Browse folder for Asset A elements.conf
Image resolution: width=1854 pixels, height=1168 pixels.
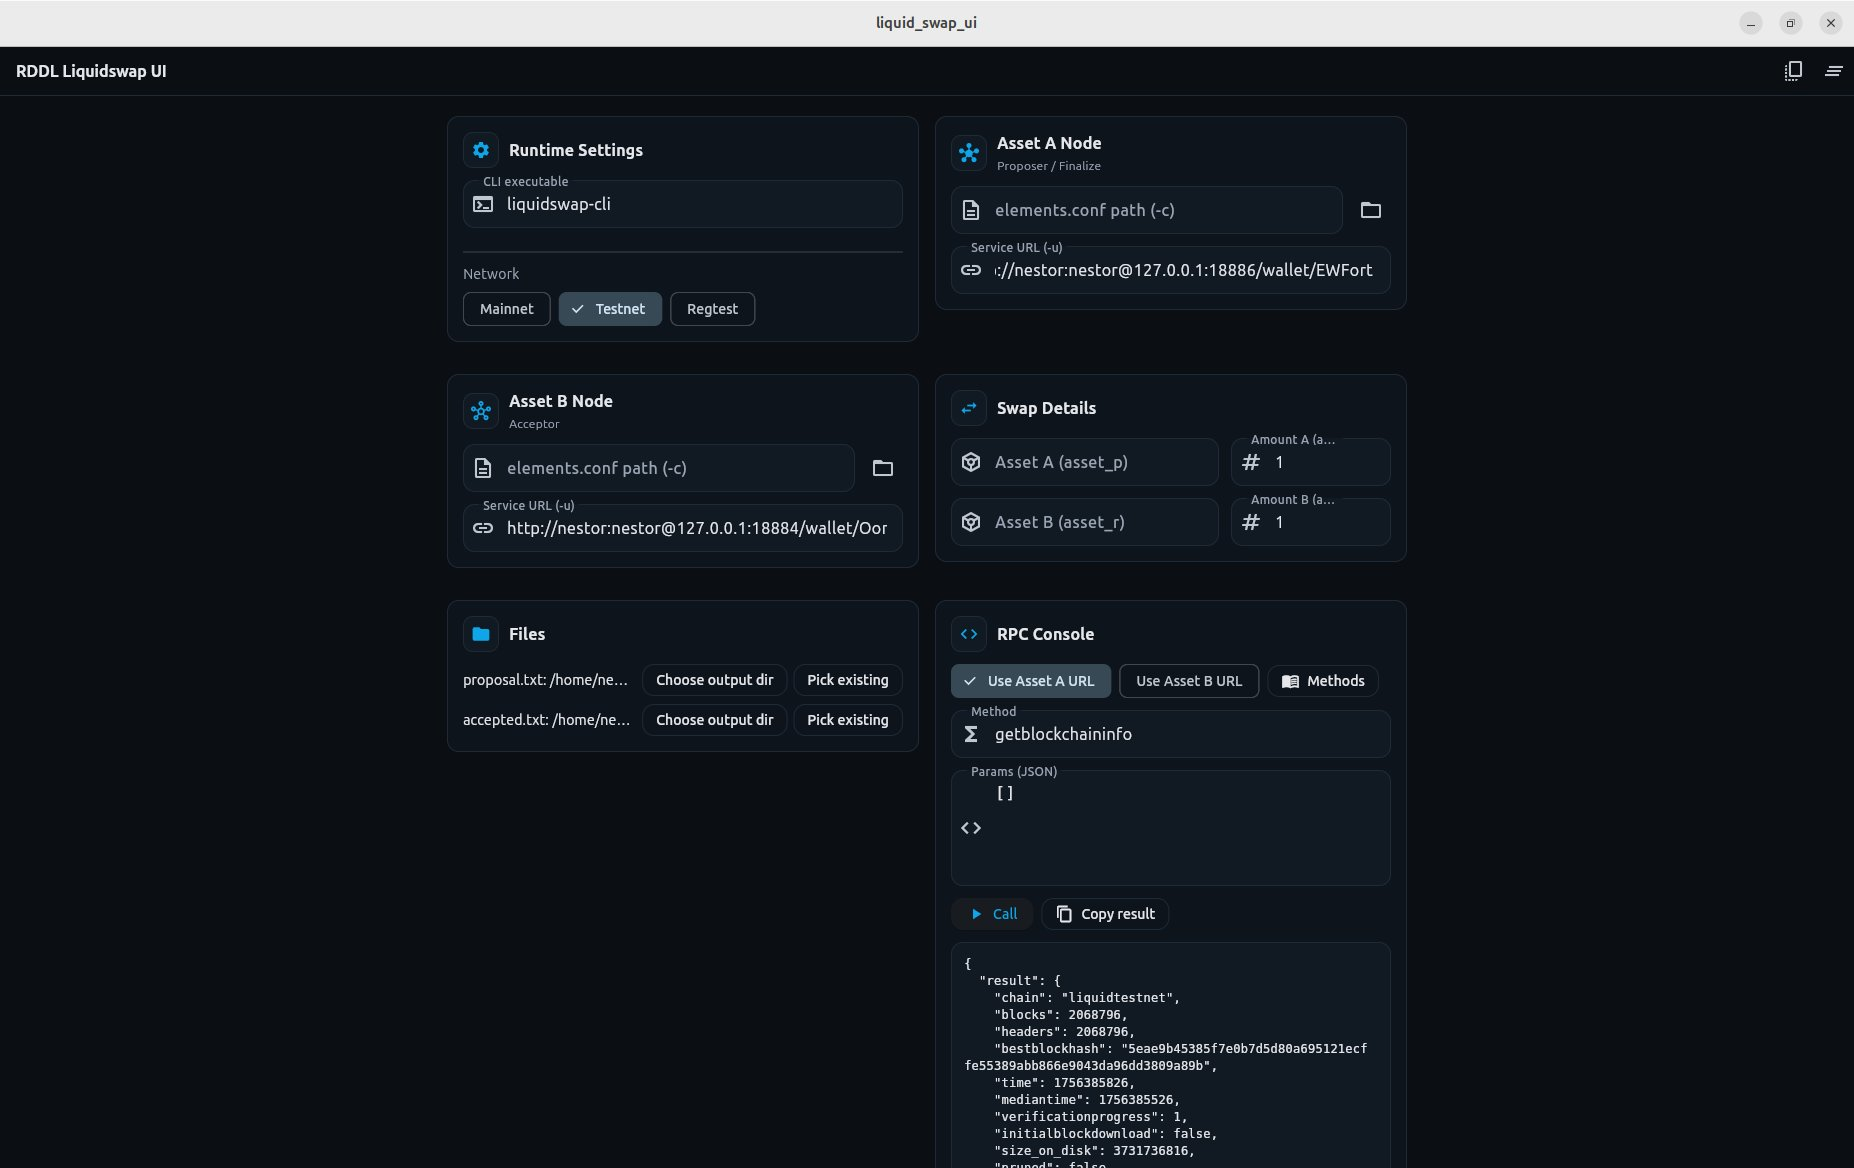[x=1370, y=210]
